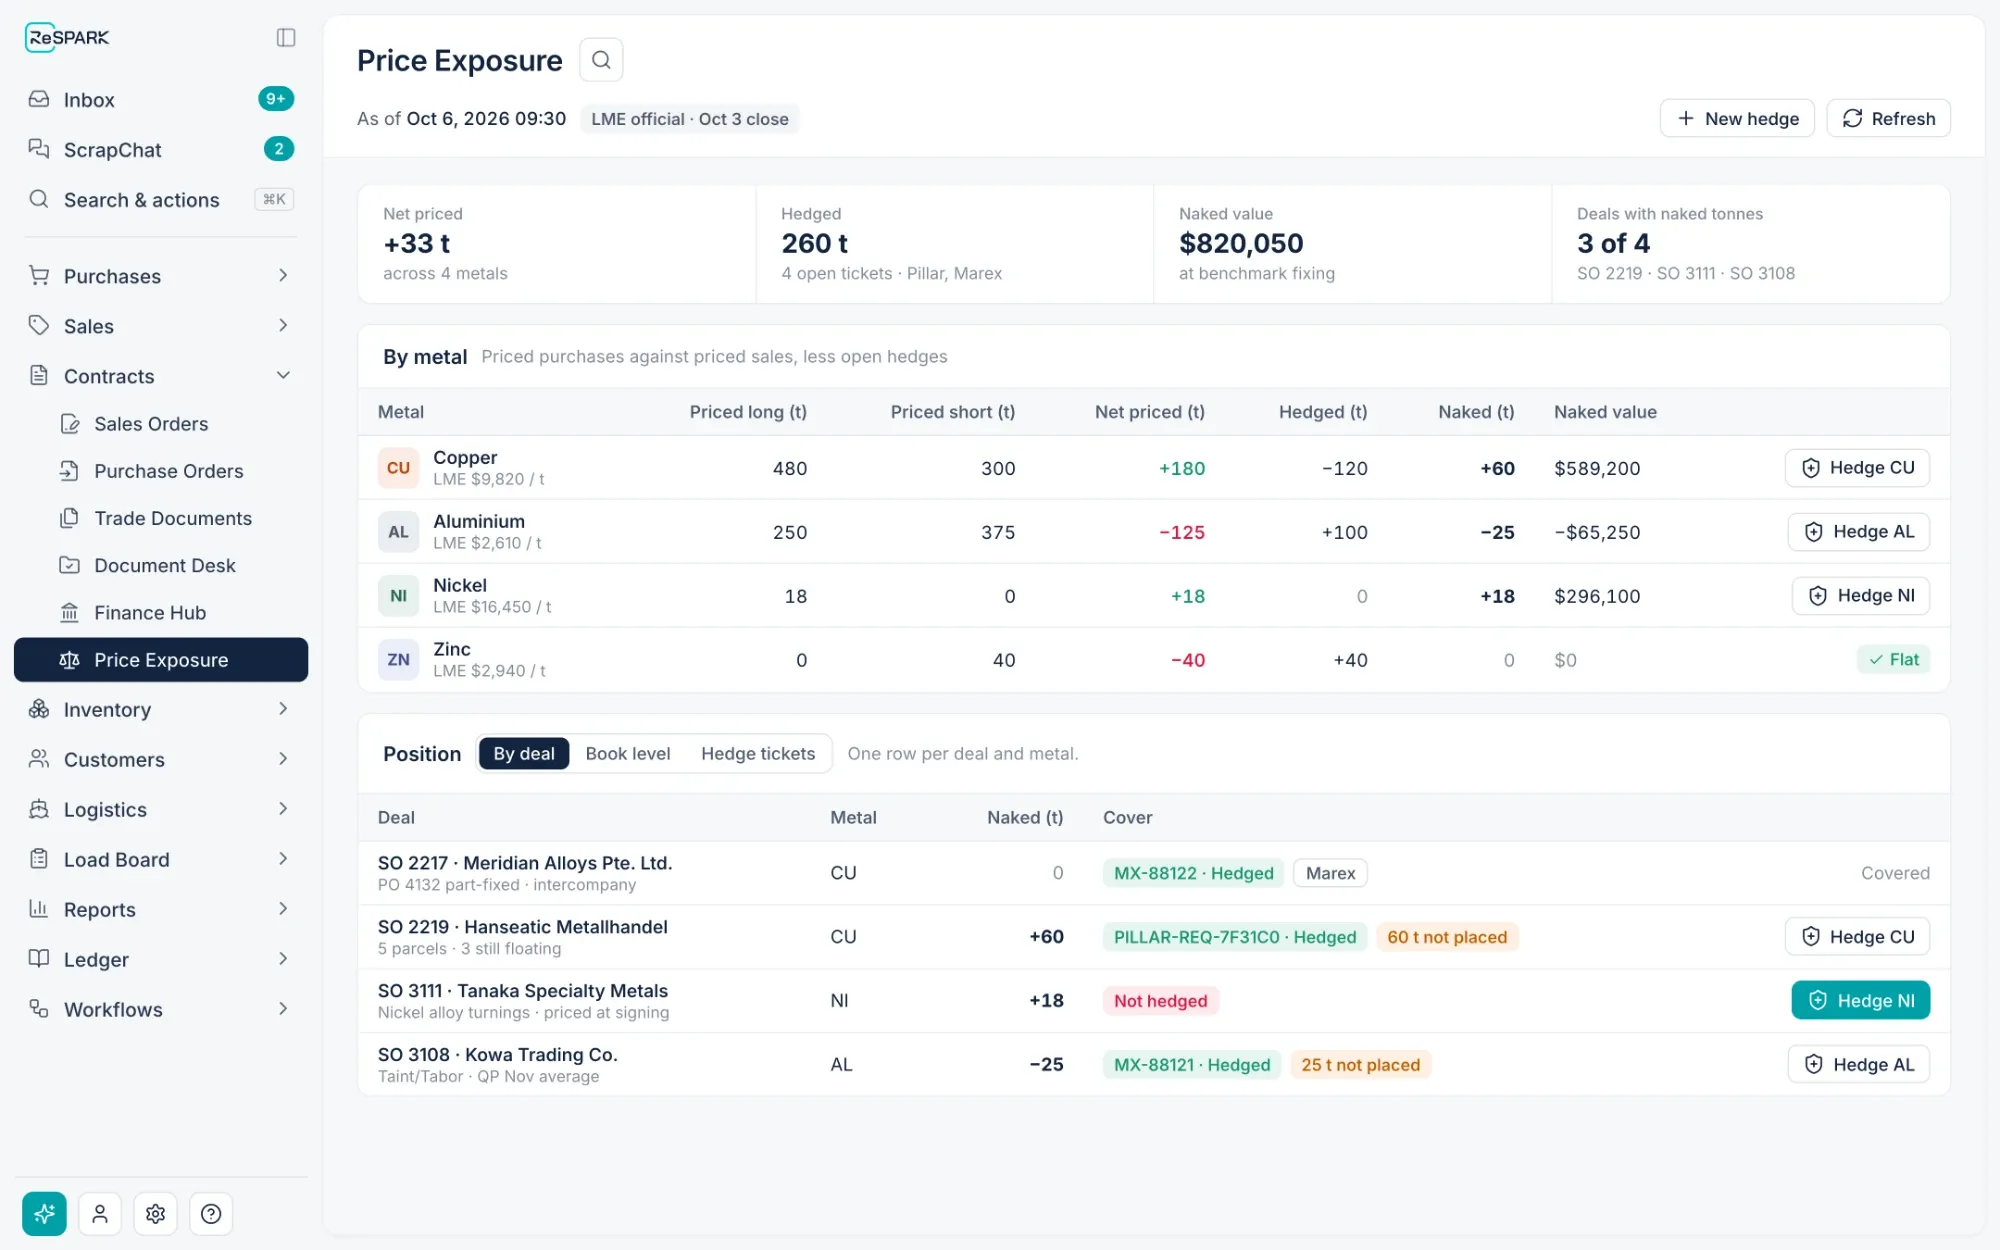The image size is (2000, 1250).
Task: Open Search & actions
Action: pos(161,199)
